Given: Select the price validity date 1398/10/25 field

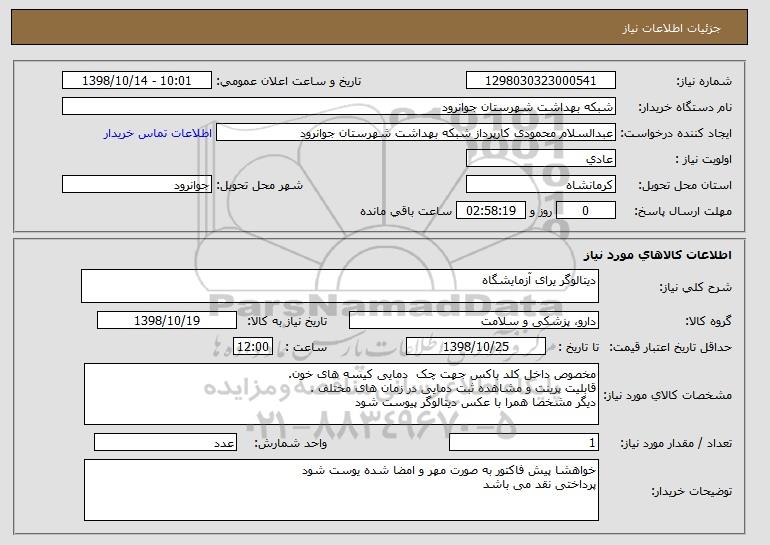Looking at the screenshot, I should coord(476,347).
